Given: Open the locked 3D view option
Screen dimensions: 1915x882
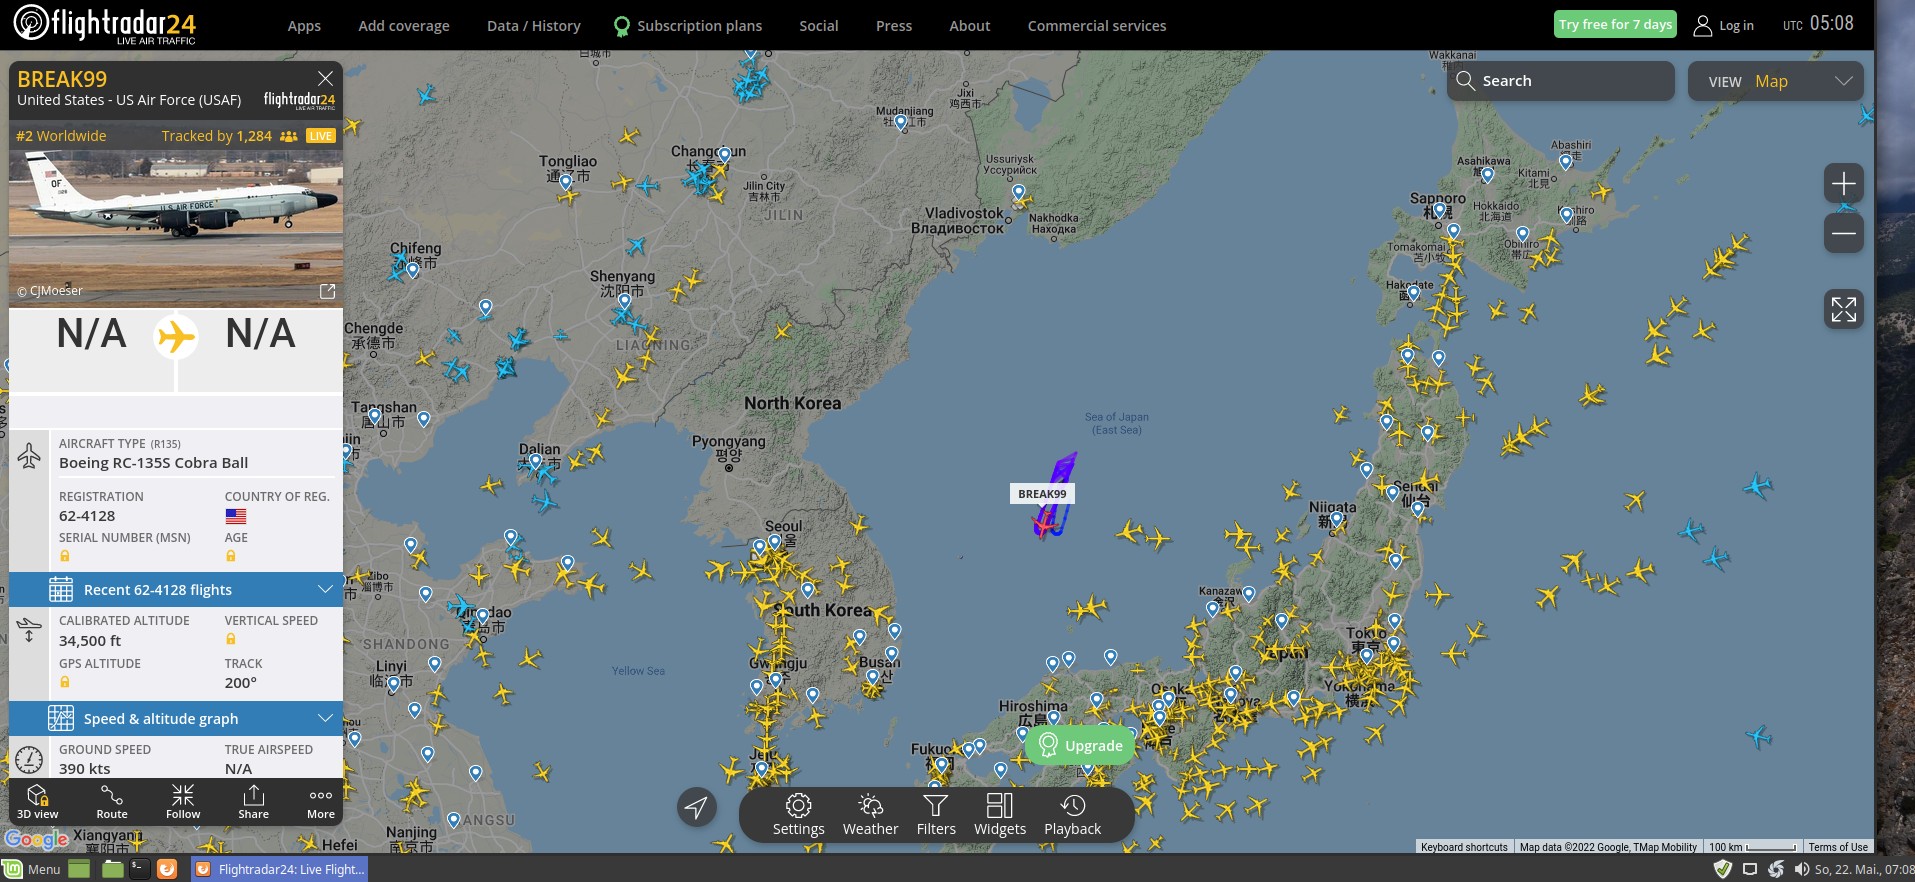Looking at the screenshot, I should point(38,802).
